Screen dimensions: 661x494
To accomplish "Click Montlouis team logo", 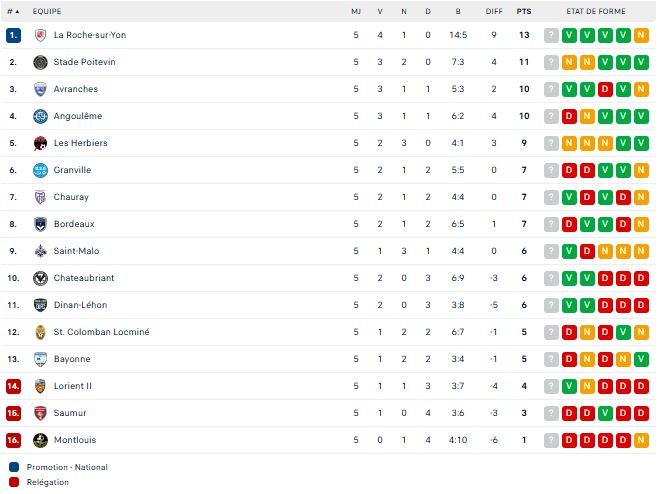I will pyautogui.click(x=40, y=440).
